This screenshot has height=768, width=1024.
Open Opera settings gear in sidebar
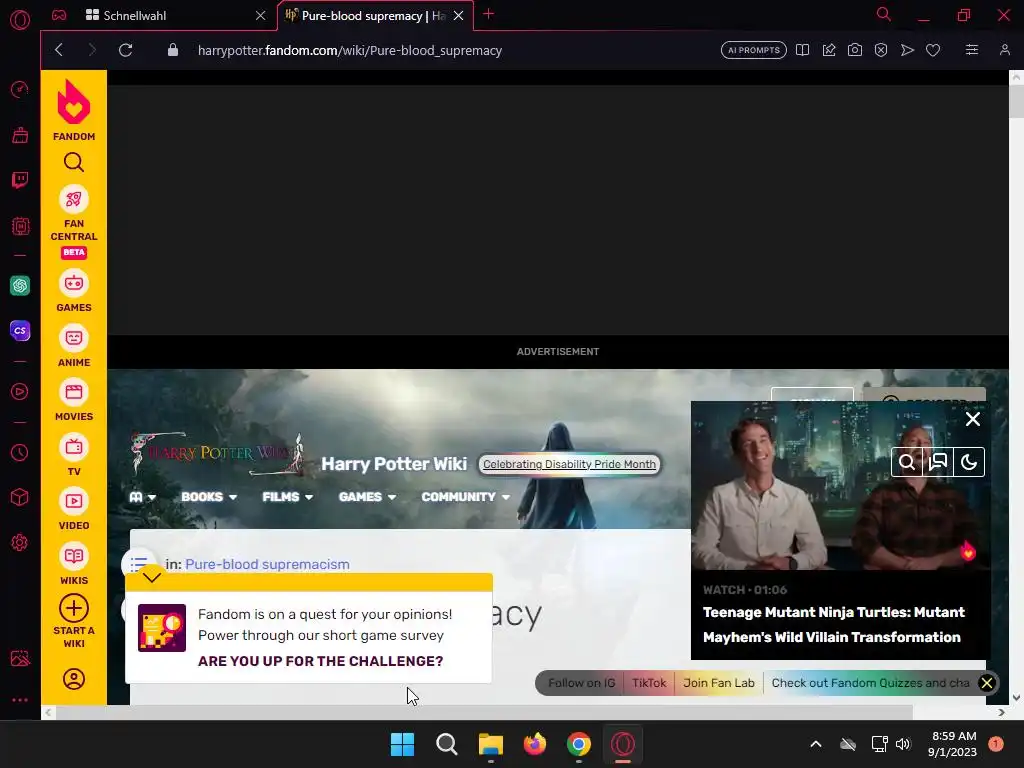point(20,542)
